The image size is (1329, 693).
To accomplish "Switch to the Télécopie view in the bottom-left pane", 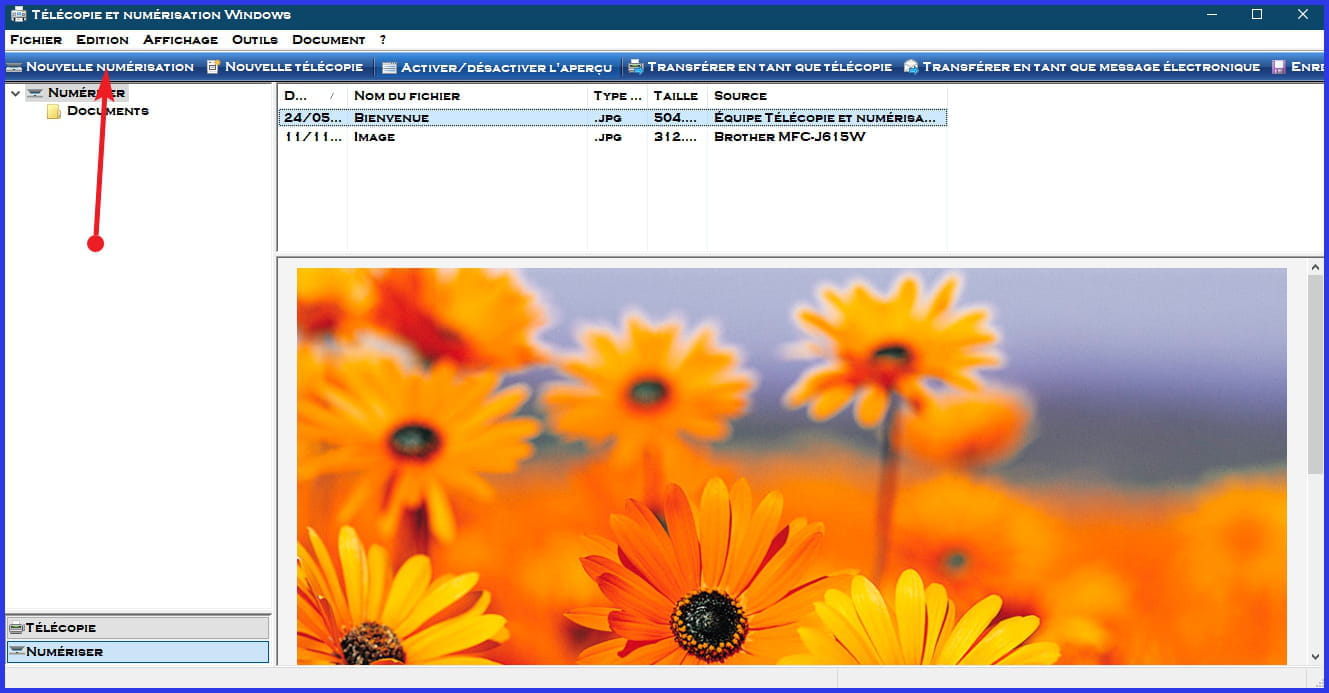I will coord(138,627).
